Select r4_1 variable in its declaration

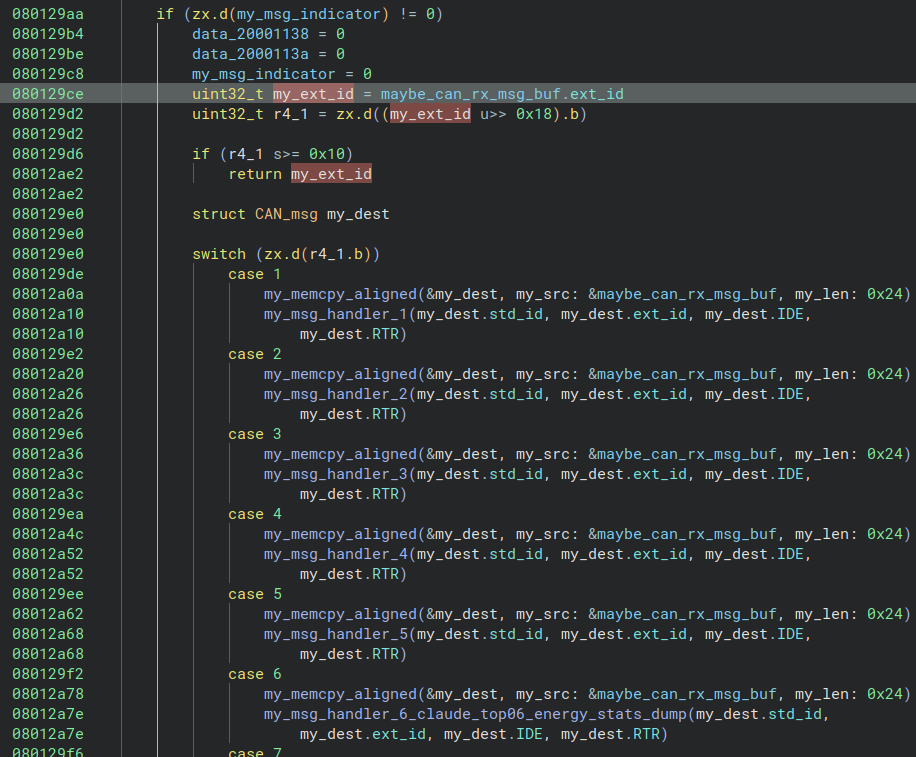pos(290,114)
